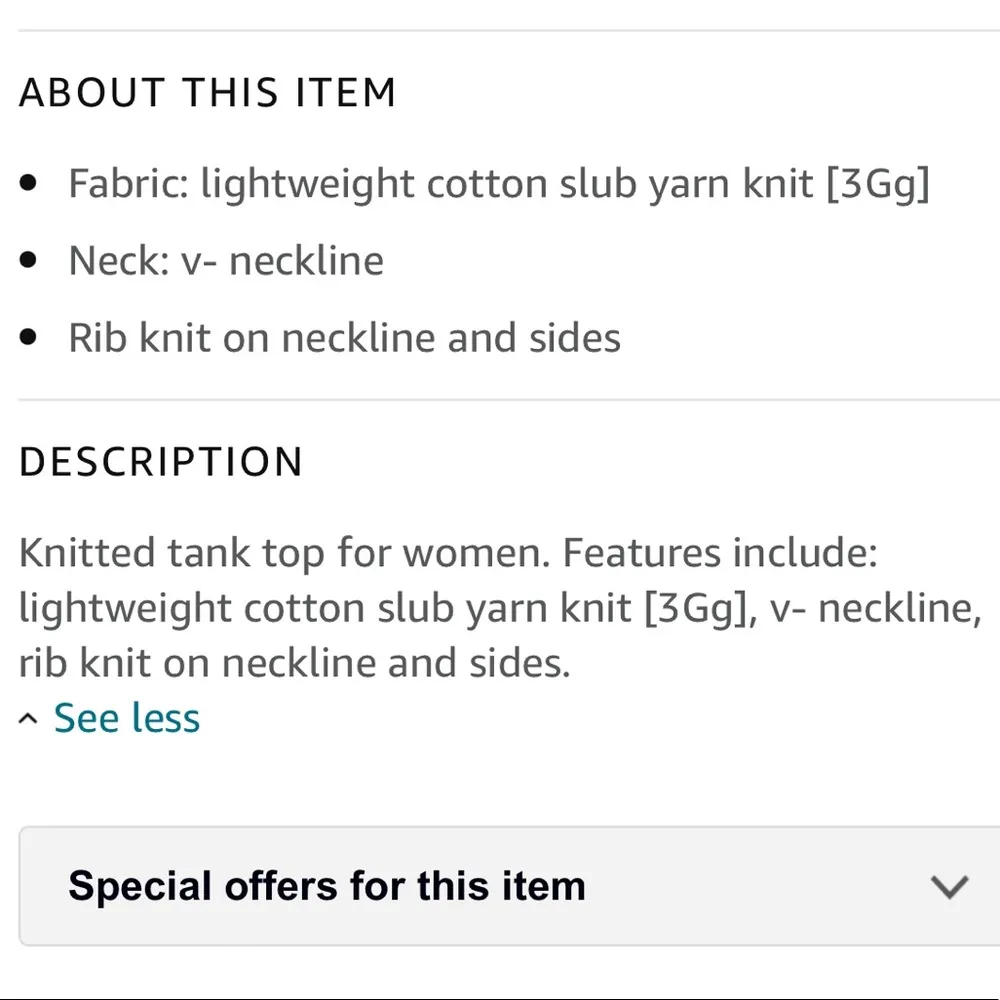Viewport: 1000px width, 1000px height.
Task: Click the bullet beside Rib knit line
Action: coord(28,337)
